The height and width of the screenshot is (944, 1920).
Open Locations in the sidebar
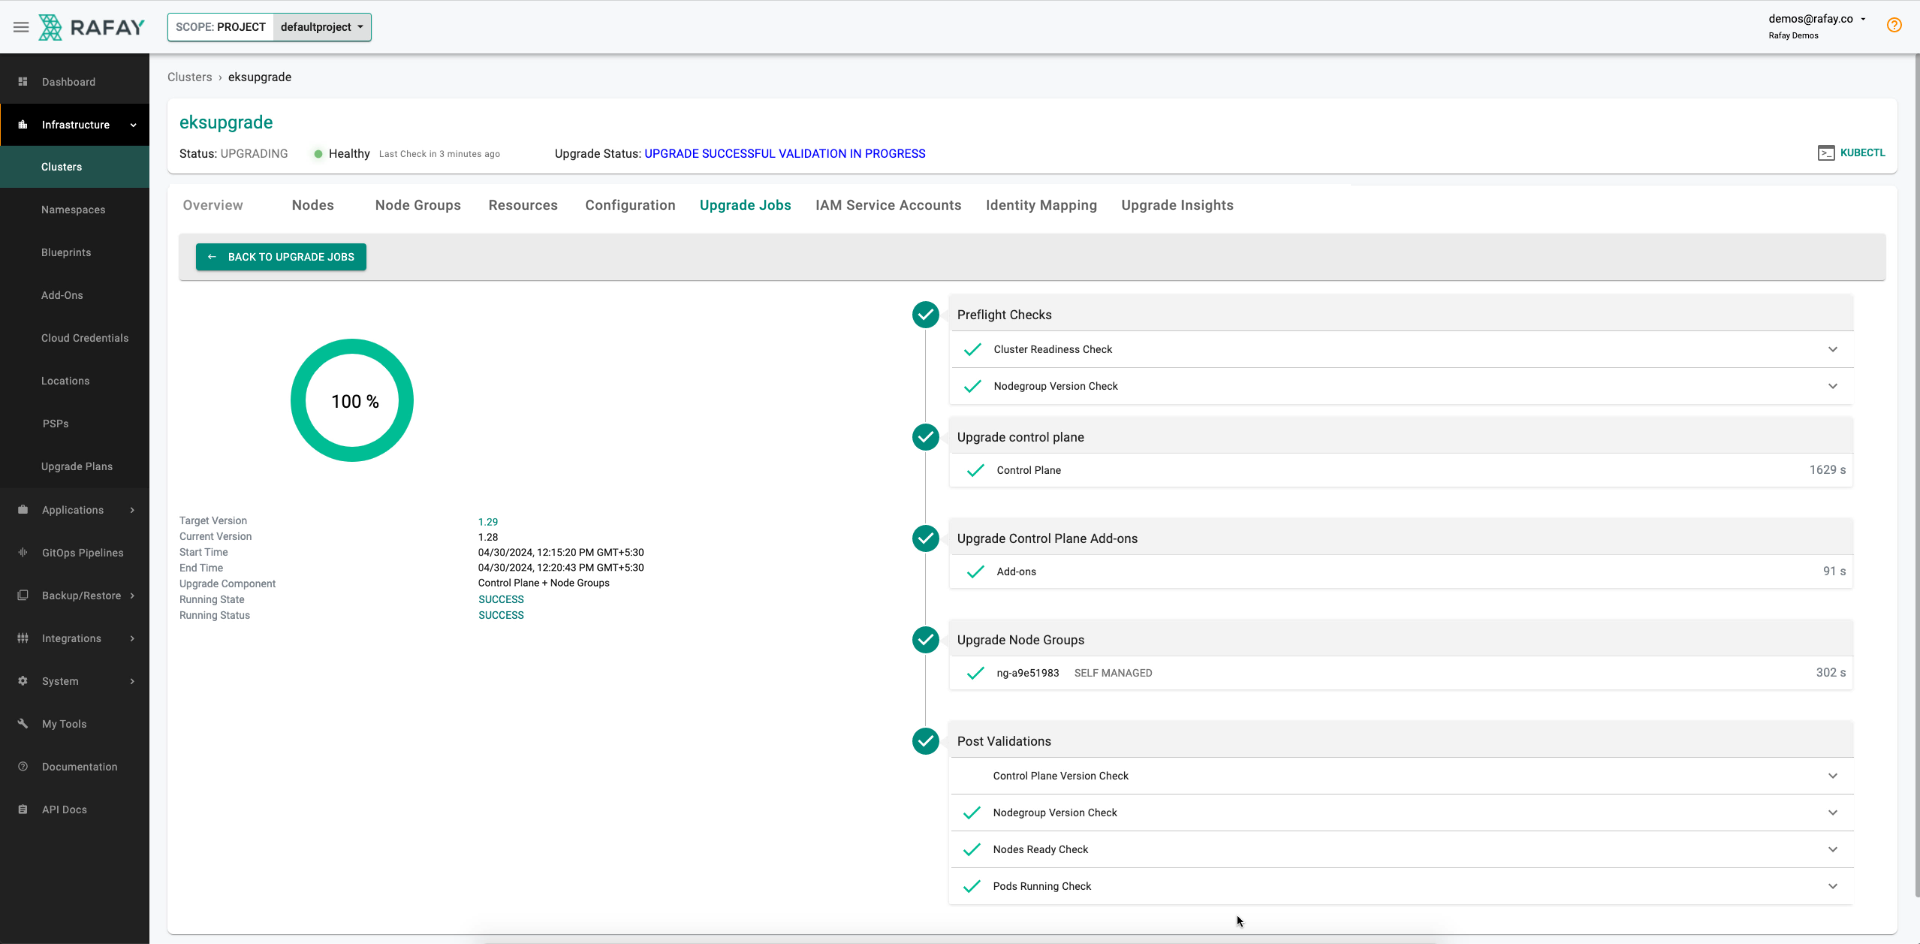[x=65, y=381]
